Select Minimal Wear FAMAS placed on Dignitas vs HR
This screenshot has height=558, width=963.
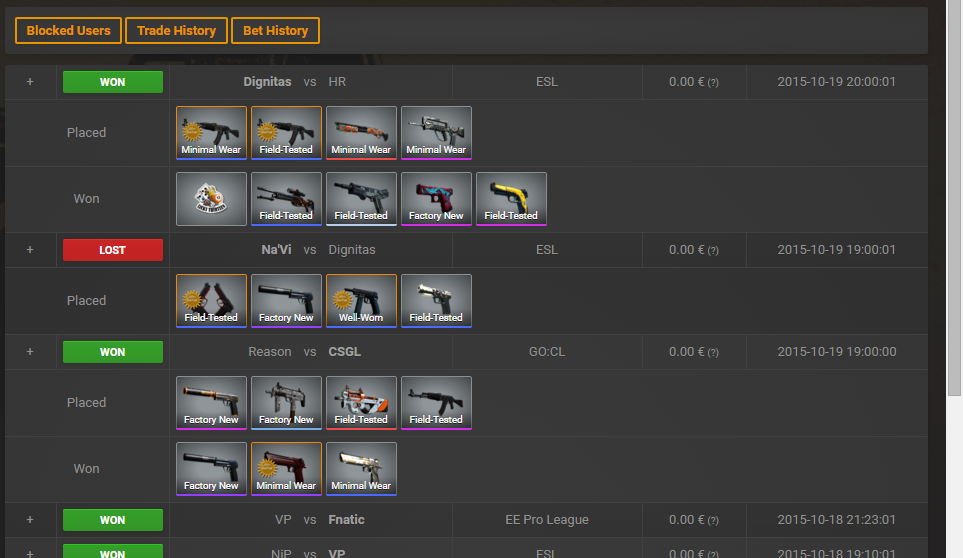(436, 133)
